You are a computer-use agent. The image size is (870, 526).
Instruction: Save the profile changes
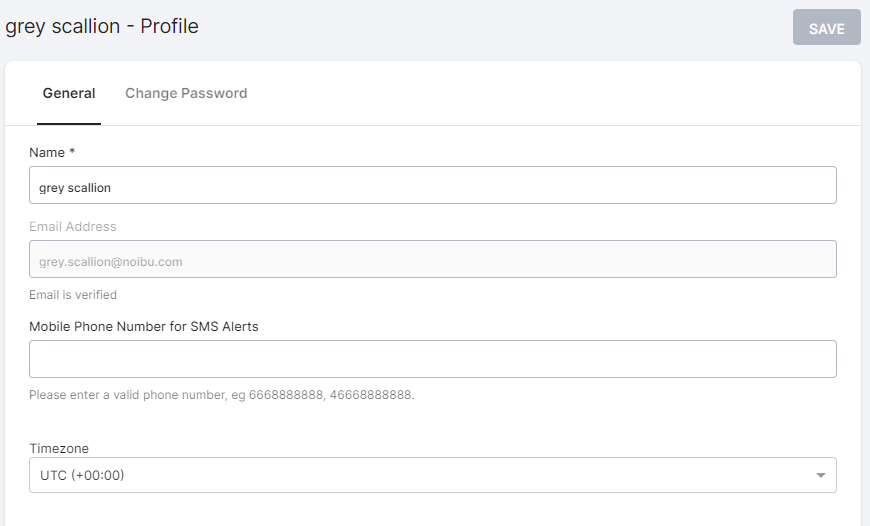click(826, 27)
